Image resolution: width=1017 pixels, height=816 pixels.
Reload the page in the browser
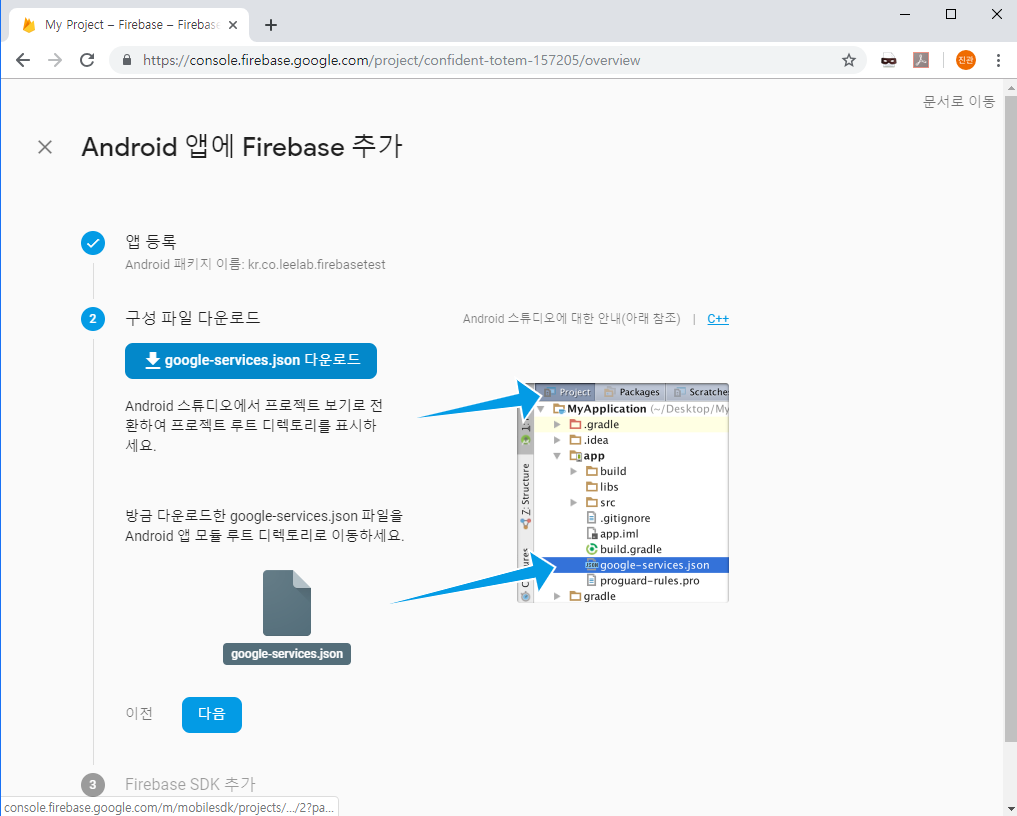click(x=87, y=60)
